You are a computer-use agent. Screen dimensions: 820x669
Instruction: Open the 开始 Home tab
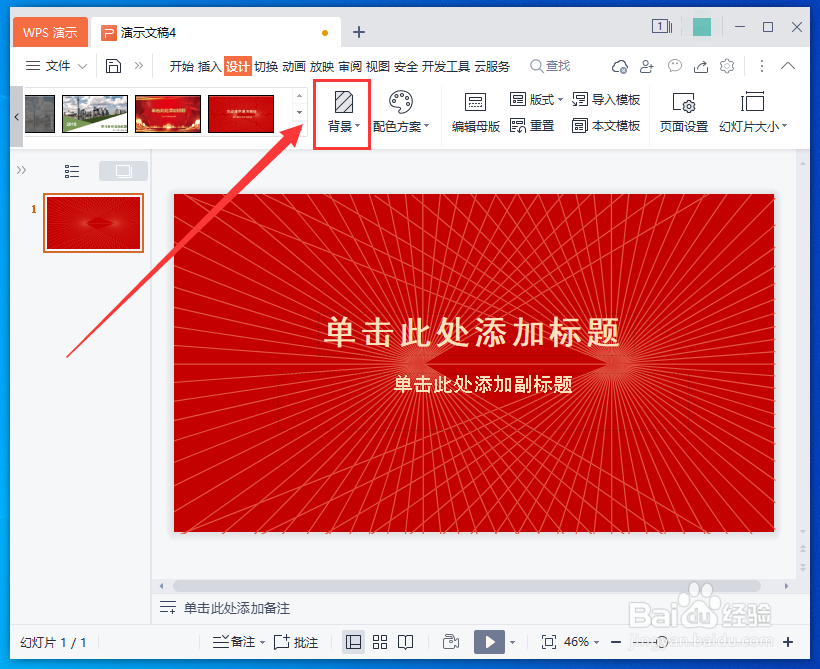tap(181, 66)
